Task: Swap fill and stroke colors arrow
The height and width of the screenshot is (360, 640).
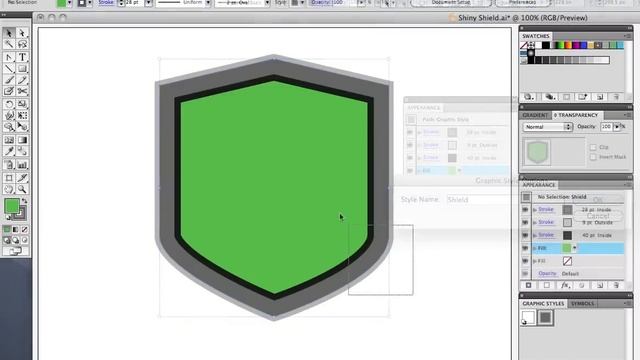Action: click(x=24, y=200)
